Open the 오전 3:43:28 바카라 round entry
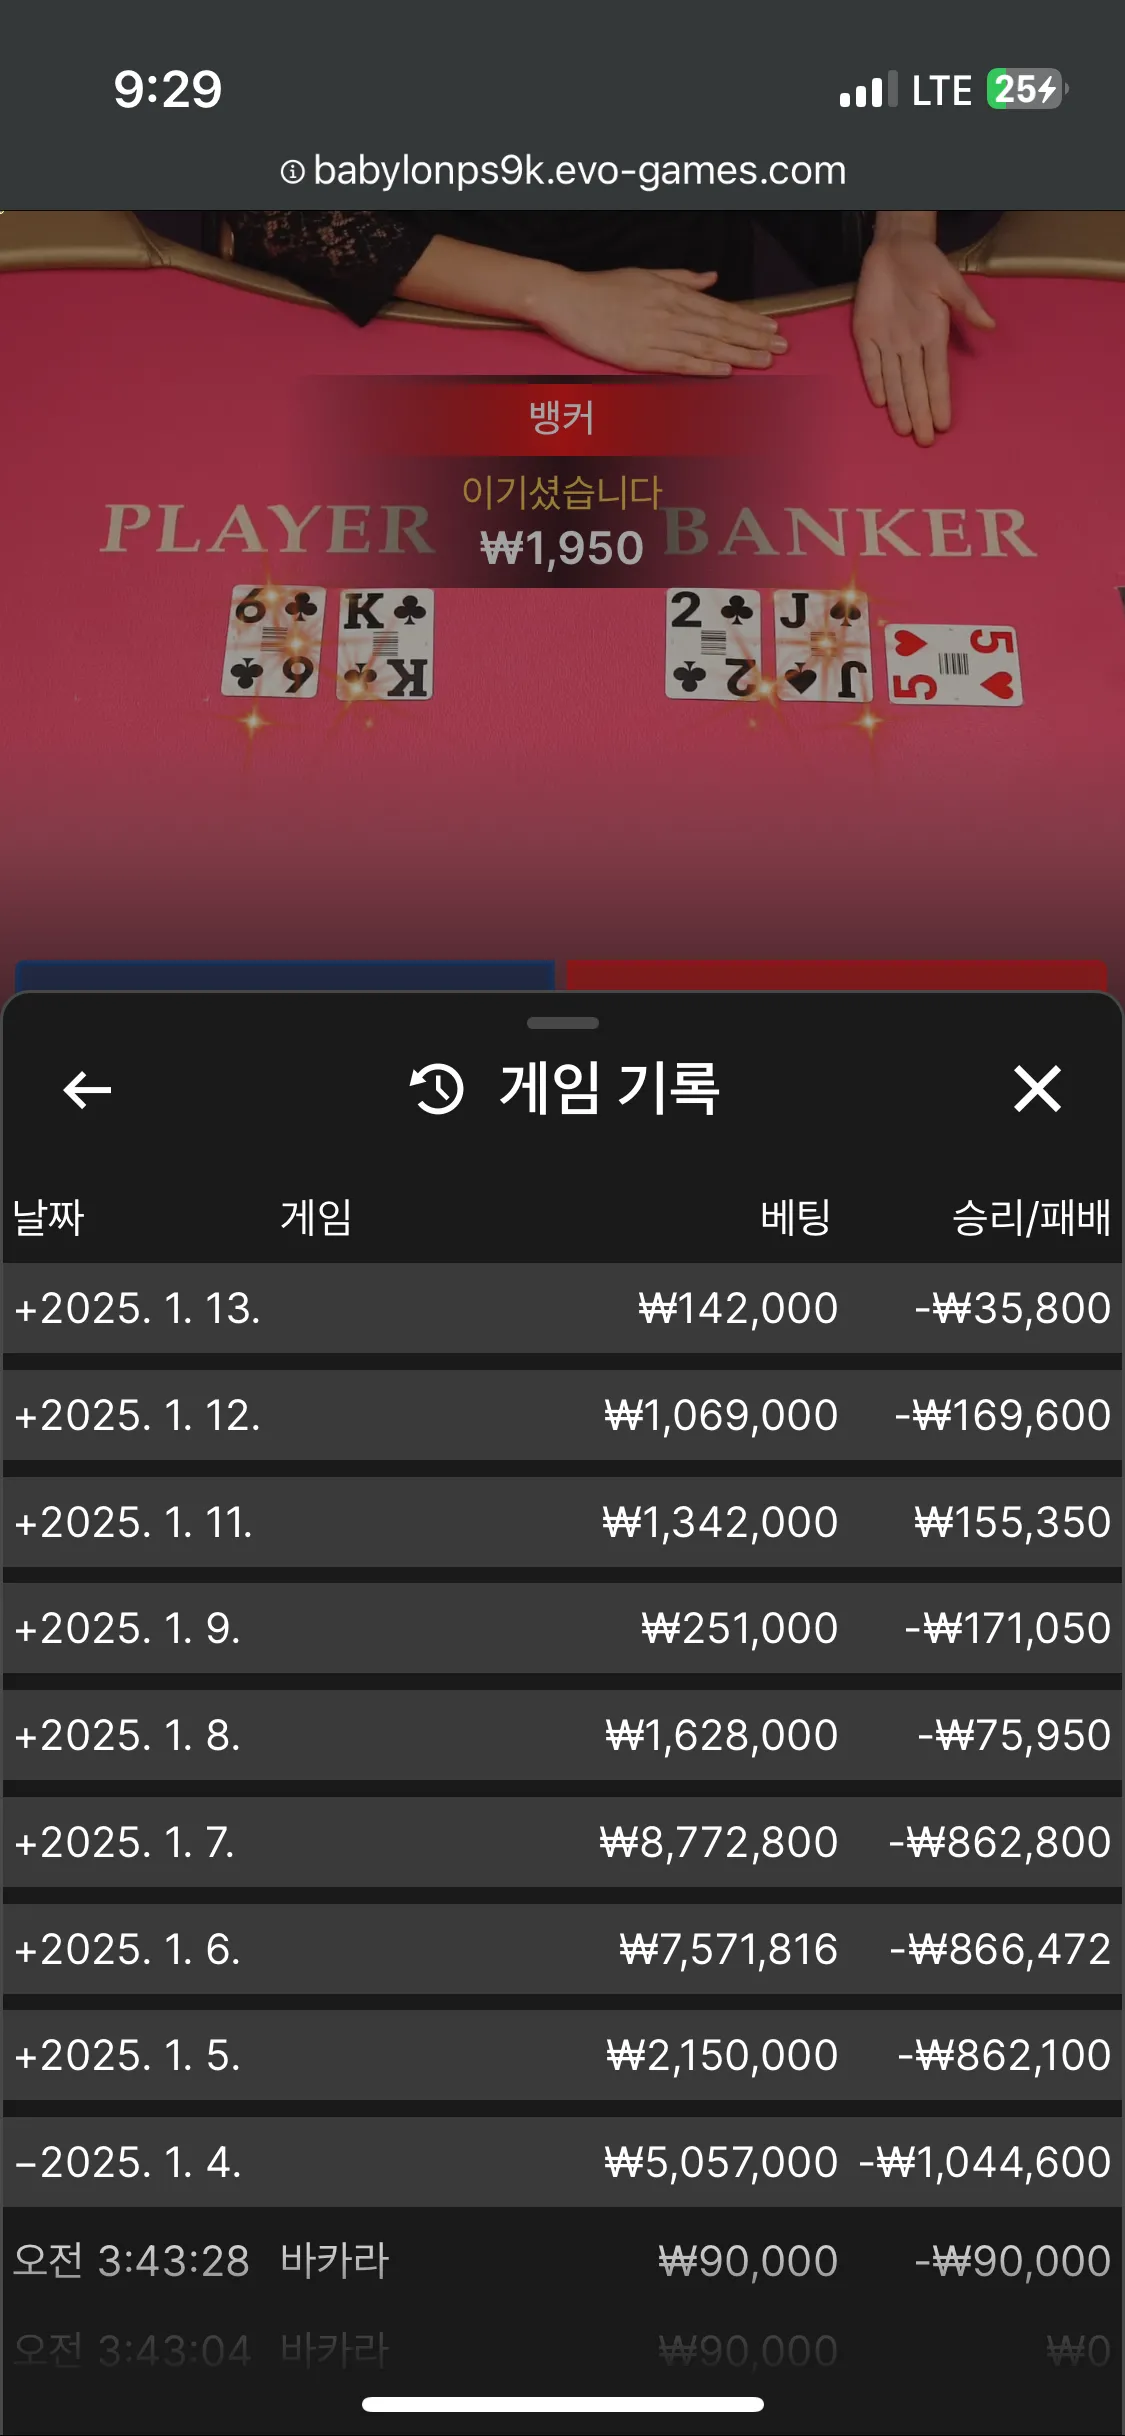This screenshot has width=1125, height=2436. point(562,2261)
